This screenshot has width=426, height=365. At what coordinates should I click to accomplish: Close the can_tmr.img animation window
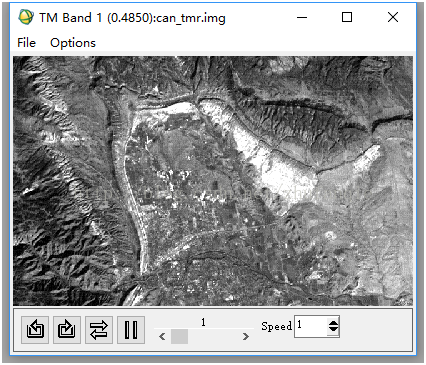pos(393,17)
